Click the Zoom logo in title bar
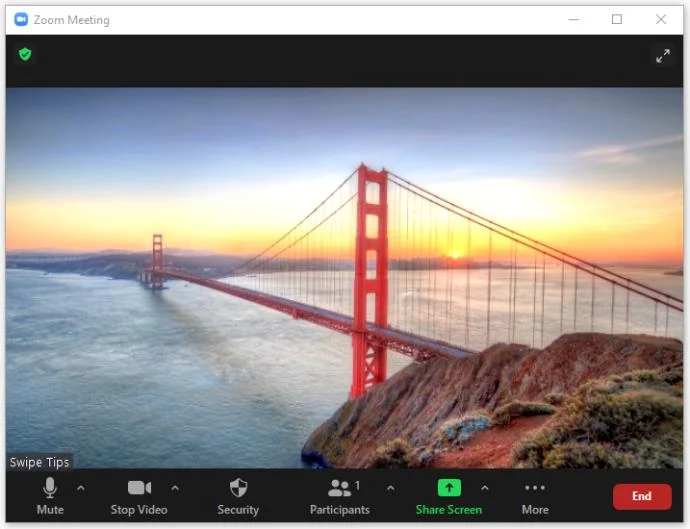This screenshot has height=529, width=690. click(x=21, y=19)
